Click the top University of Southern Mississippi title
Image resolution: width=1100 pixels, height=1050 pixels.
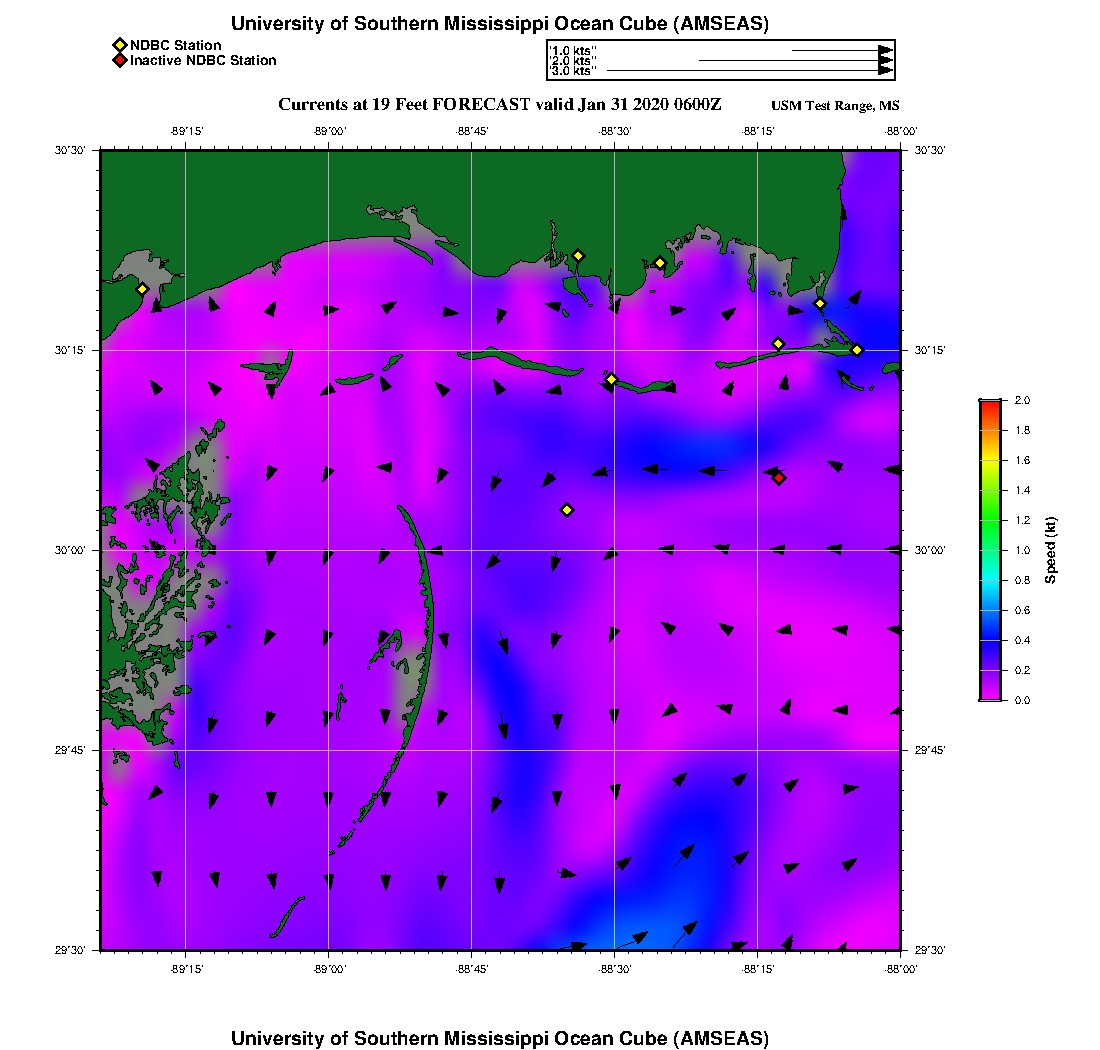pyautogui.click(x=499, y=24)
